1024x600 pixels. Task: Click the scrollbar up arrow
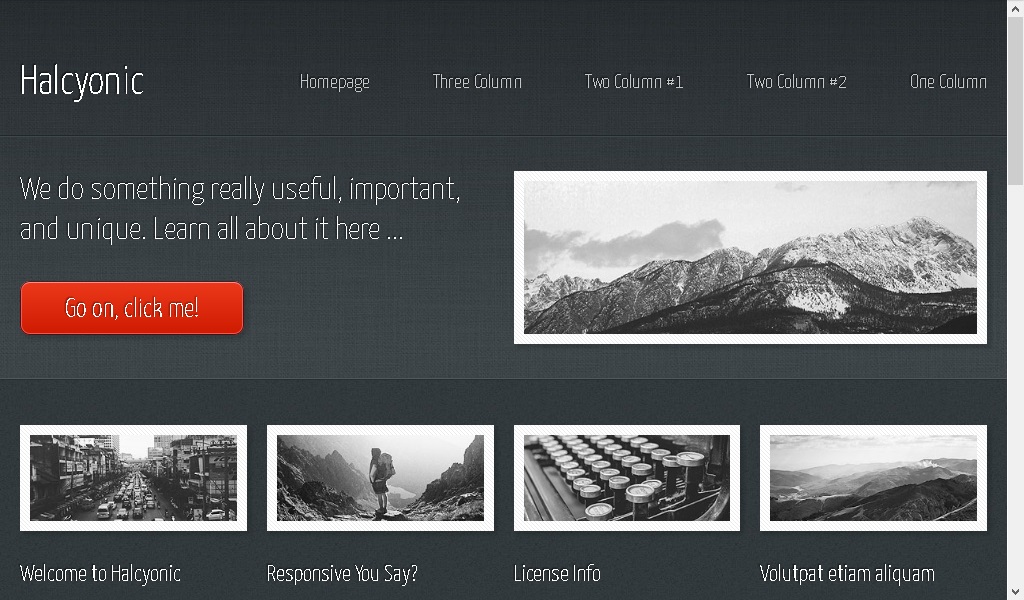pos(1016,9)
